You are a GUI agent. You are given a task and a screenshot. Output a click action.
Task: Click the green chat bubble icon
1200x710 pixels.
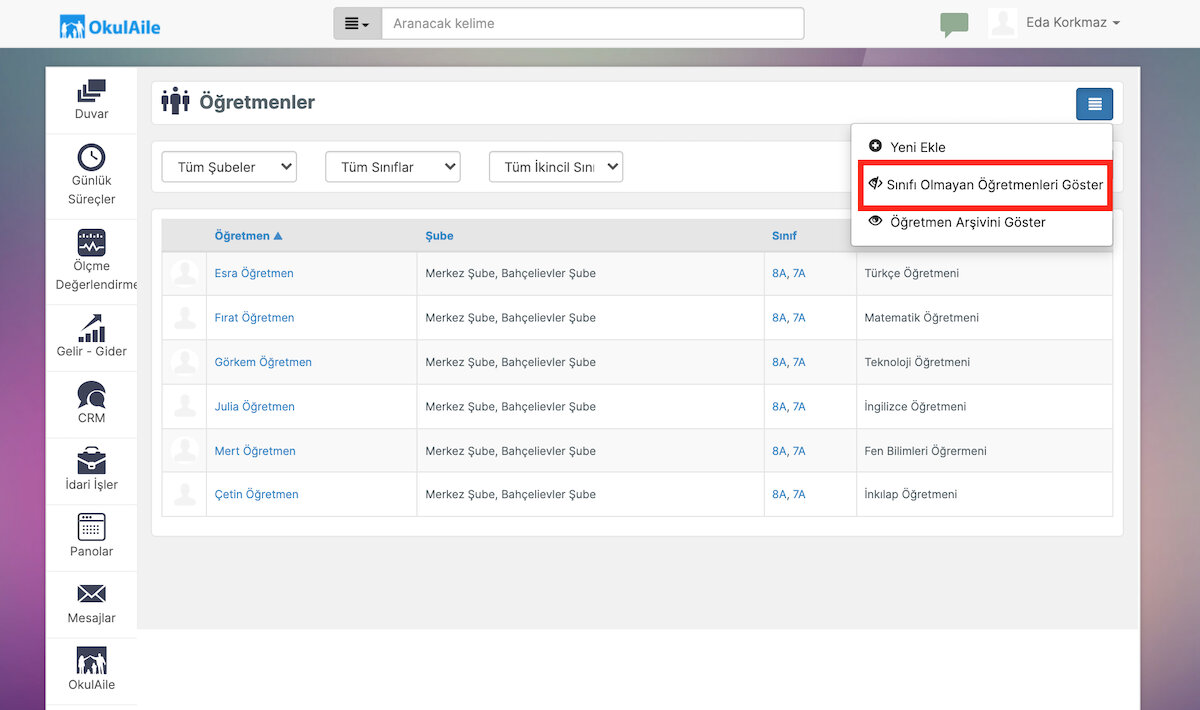(x=955, y=24)
